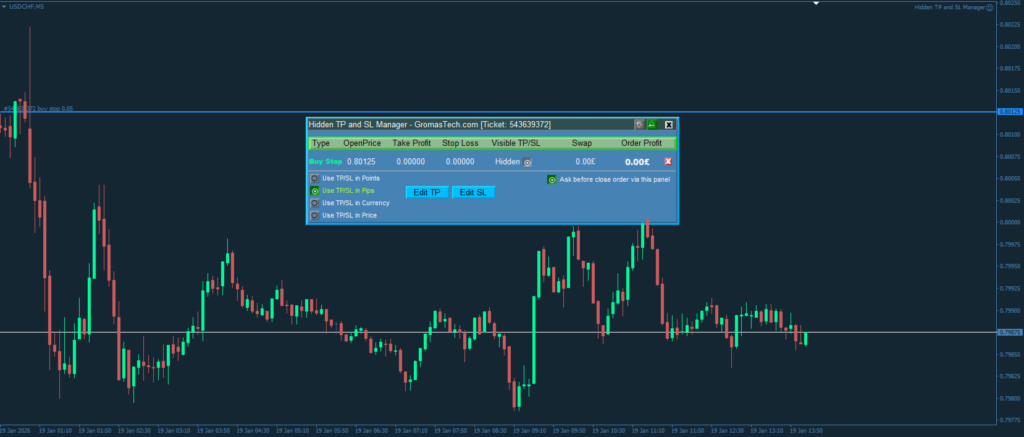Click the USDCHF,M5 chart symbol label
1024x437 pixels.
(26, 5)
